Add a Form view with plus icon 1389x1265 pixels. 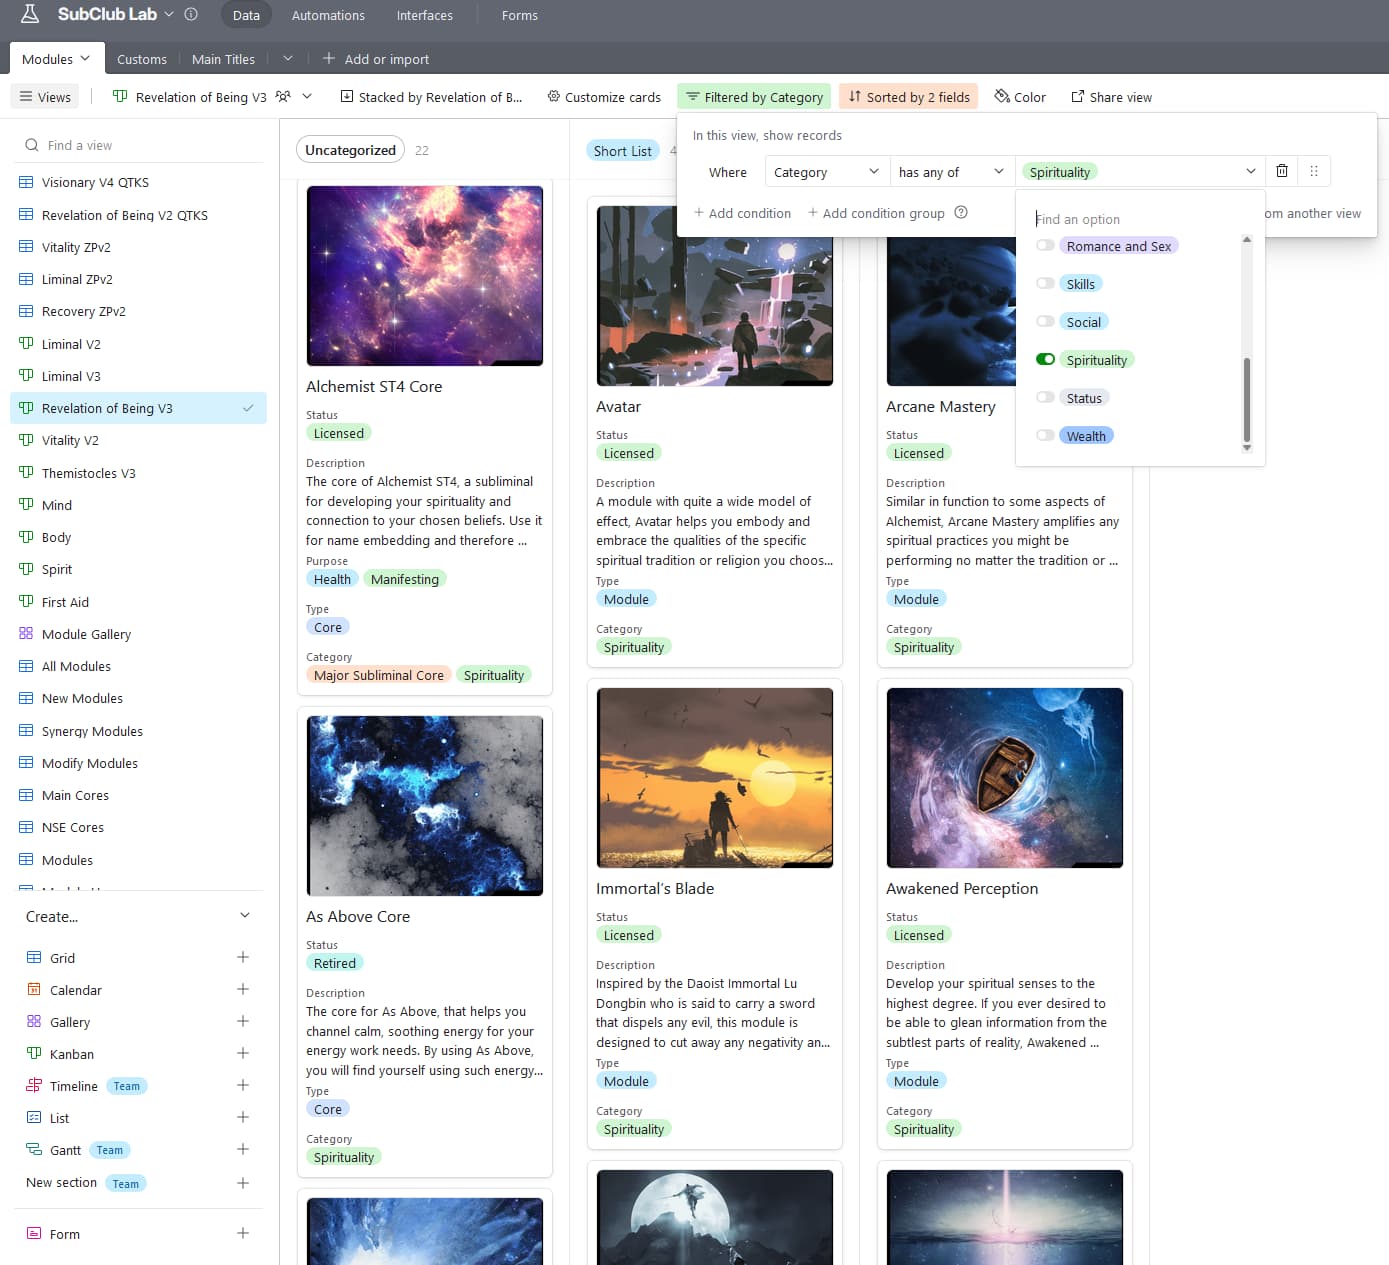coord(243,1233)
